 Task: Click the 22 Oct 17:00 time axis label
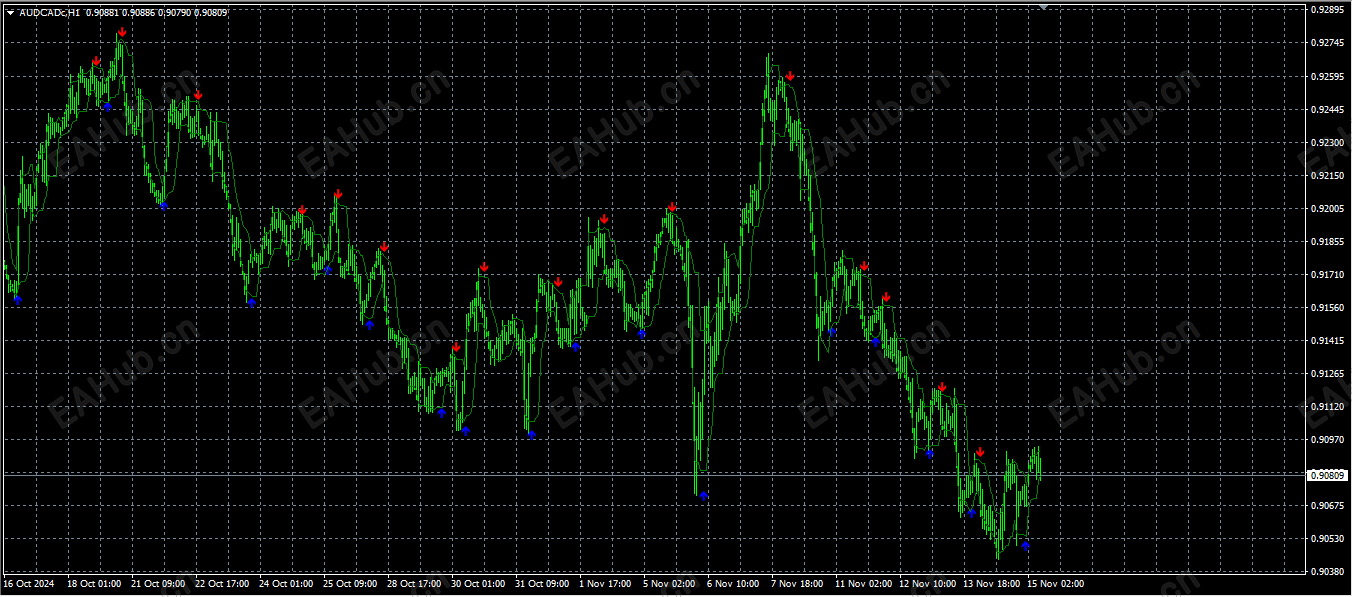222,583
